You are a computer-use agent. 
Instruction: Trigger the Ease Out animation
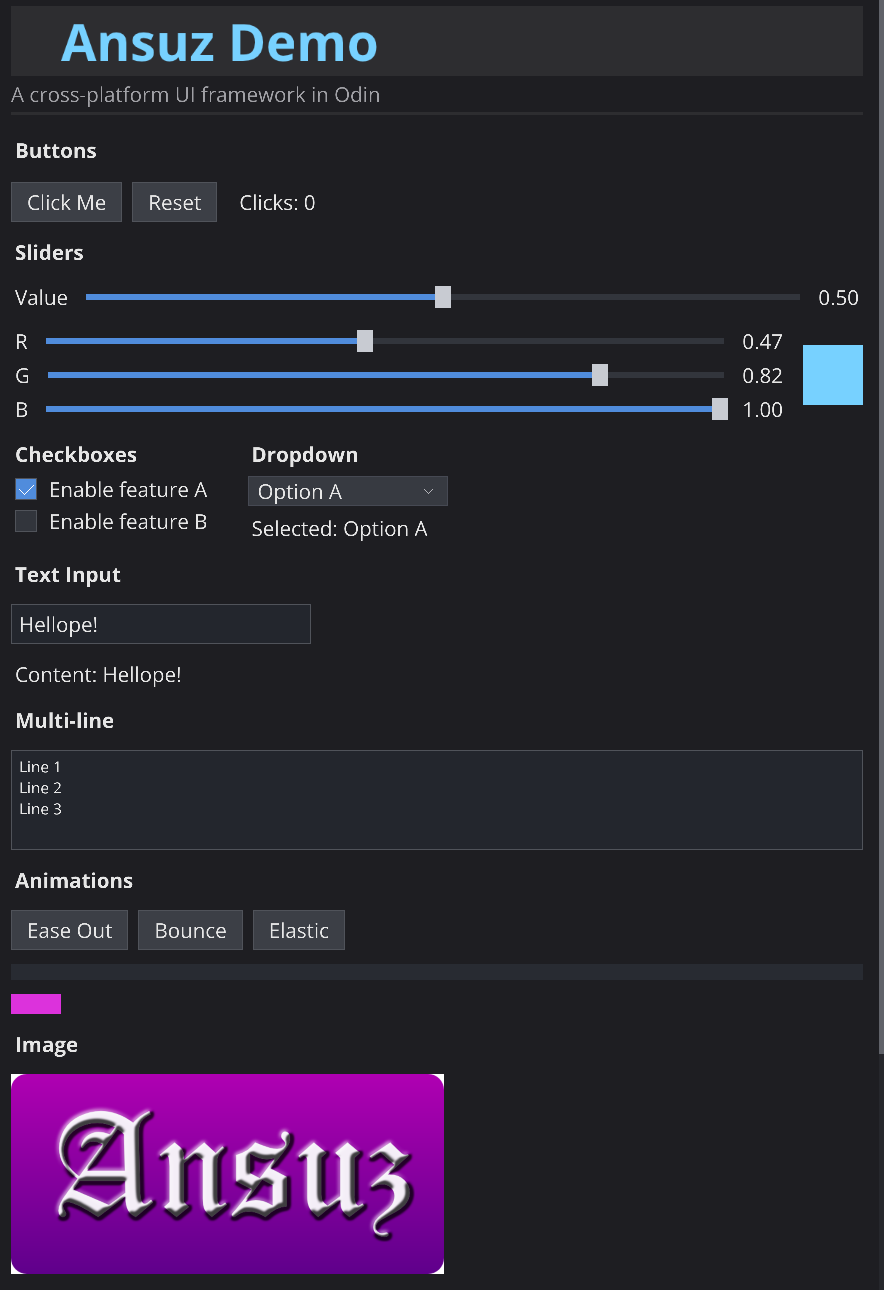pyautogui.click(x=69, y=930)
